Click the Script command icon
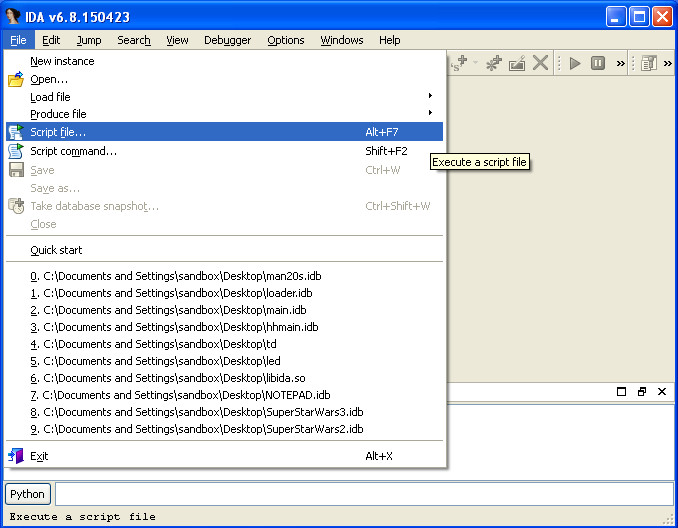The width and height of the screenshot is (678, 528). point(16,151)
